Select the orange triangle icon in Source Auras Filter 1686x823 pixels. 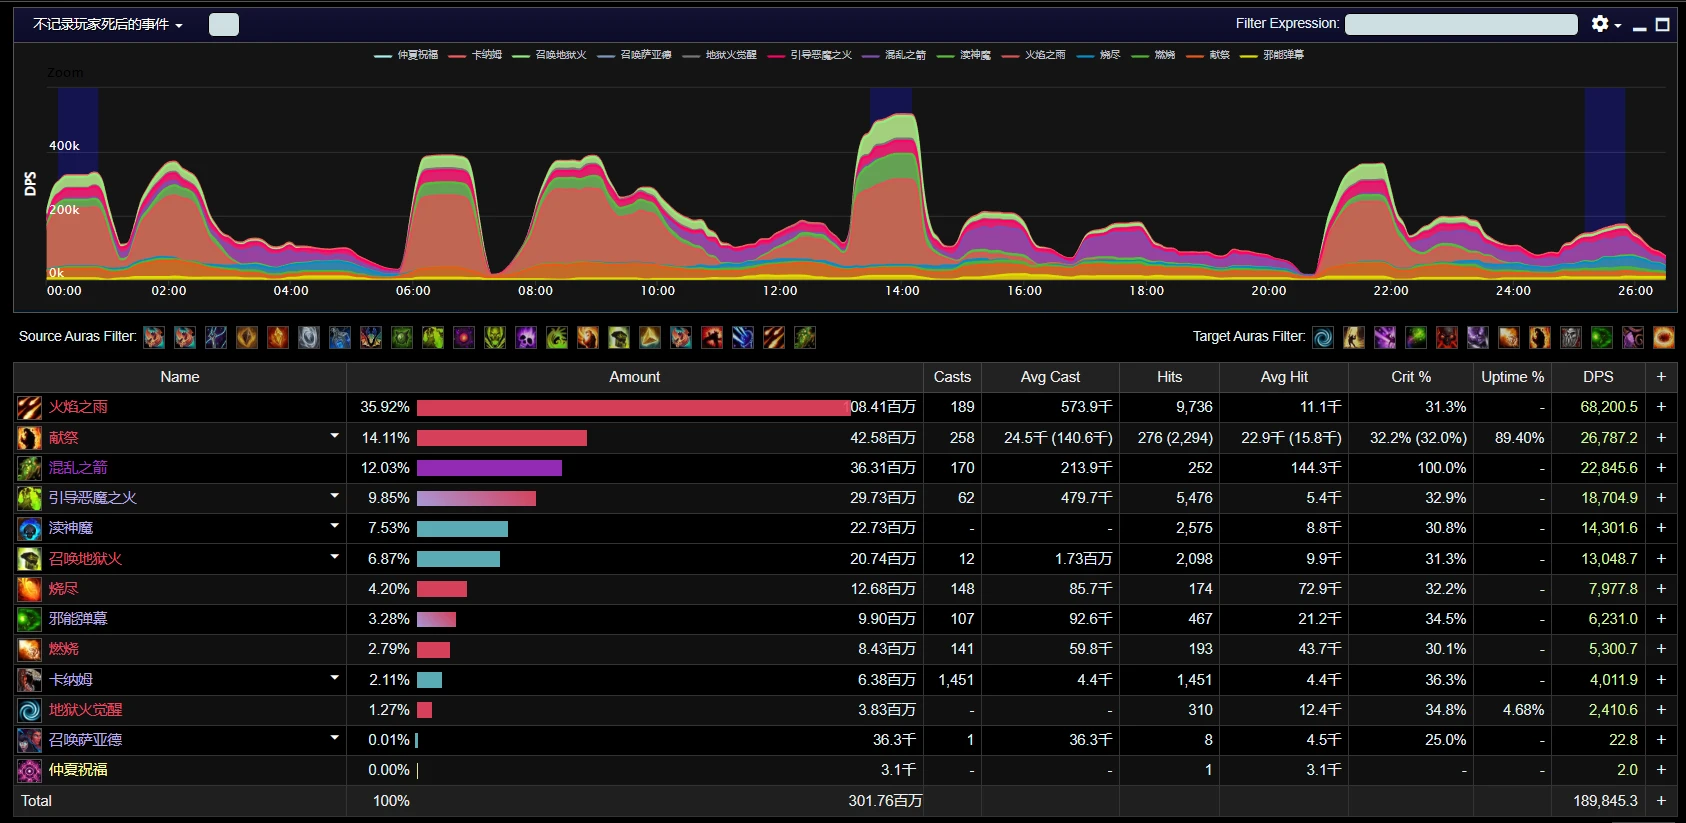650,338
